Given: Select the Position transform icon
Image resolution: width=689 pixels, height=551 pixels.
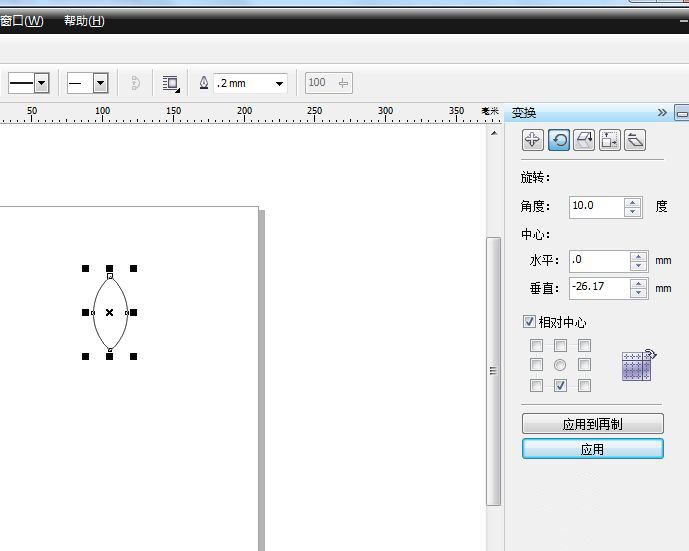Looking at the screenshot, I should 533,140.
